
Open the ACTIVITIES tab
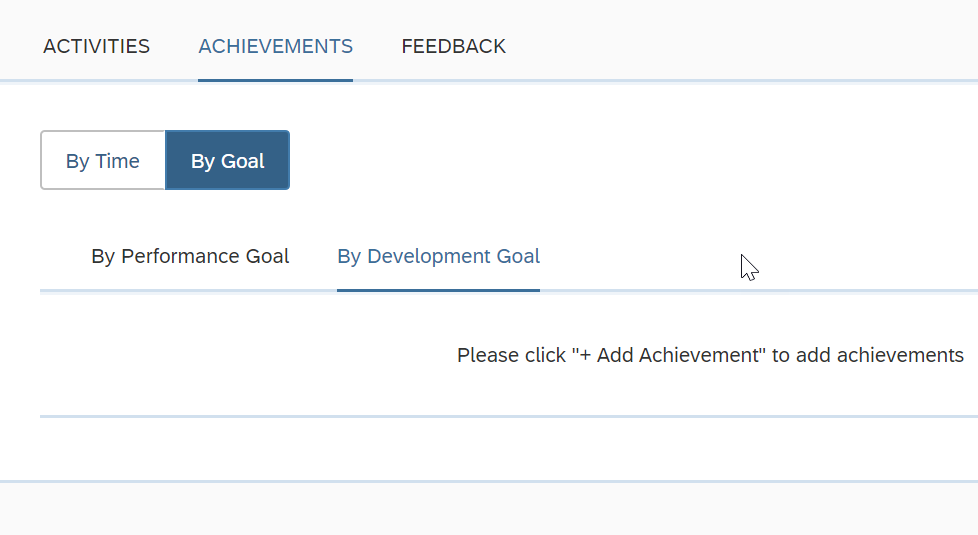point(96,46)
